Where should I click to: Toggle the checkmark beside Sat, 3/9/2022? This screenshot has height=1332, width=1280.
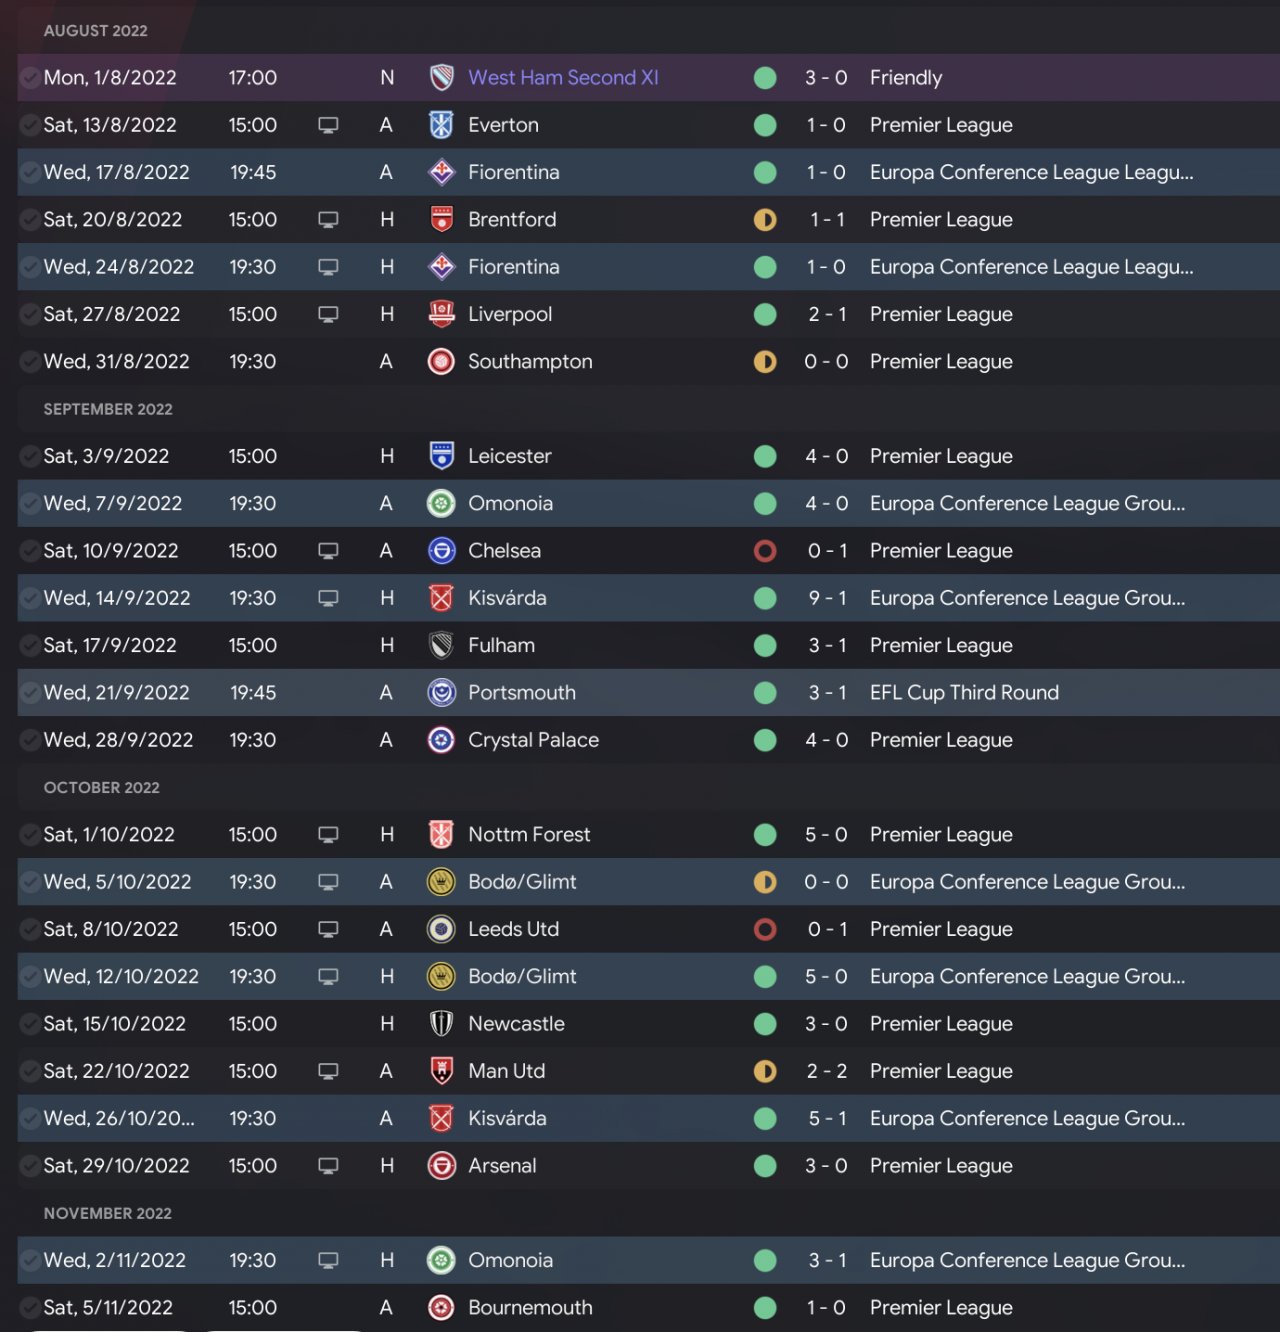30,457
